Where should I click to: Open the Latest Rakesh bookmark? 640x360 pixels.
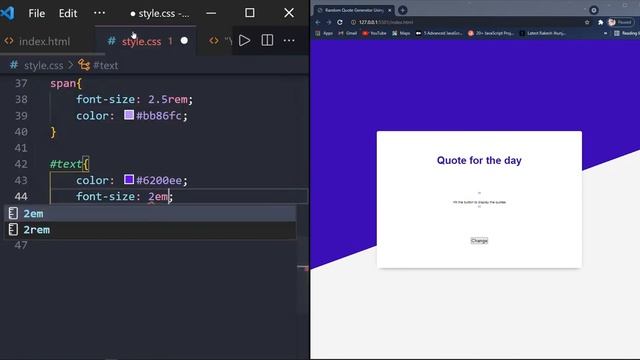[542, 33]
